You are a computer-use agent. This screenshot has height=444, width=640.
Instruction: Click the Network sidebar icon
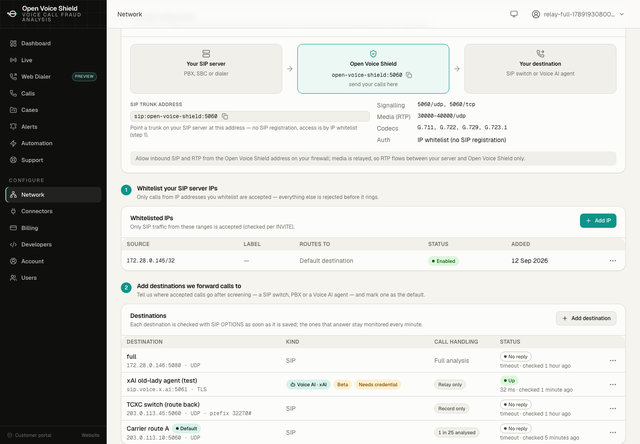[x=13, y=195]
